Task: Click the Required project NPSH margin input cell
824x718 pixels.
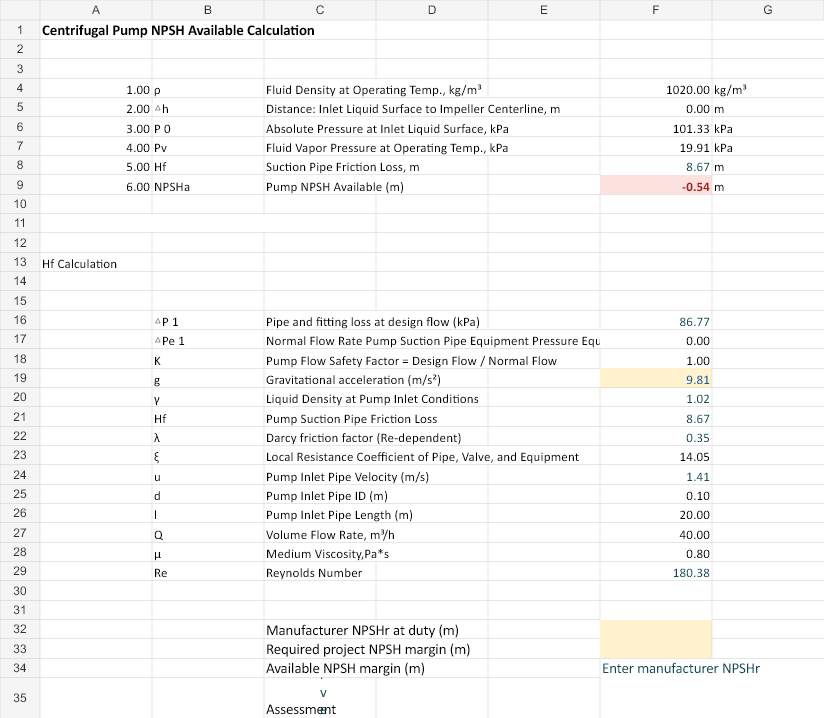Action: click(656, 649)
